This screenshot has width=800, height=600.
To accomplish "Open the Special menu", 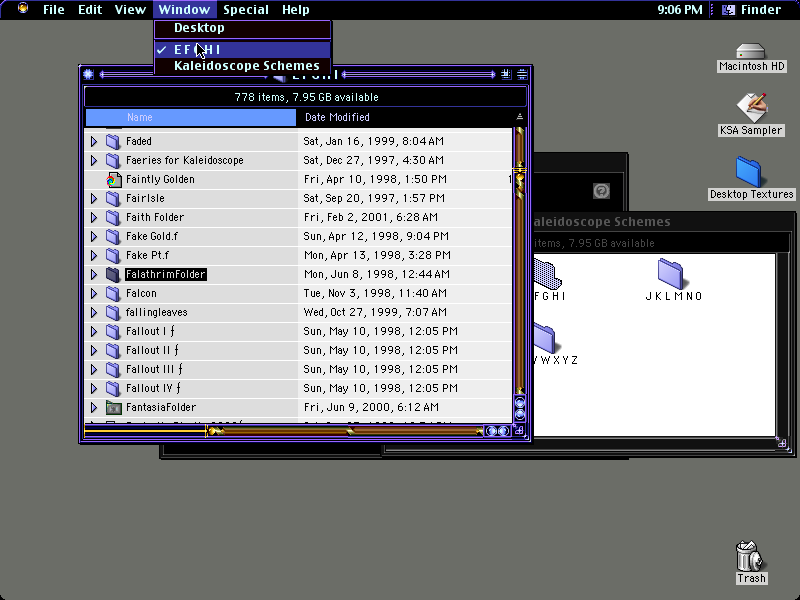I will [246, 9].
